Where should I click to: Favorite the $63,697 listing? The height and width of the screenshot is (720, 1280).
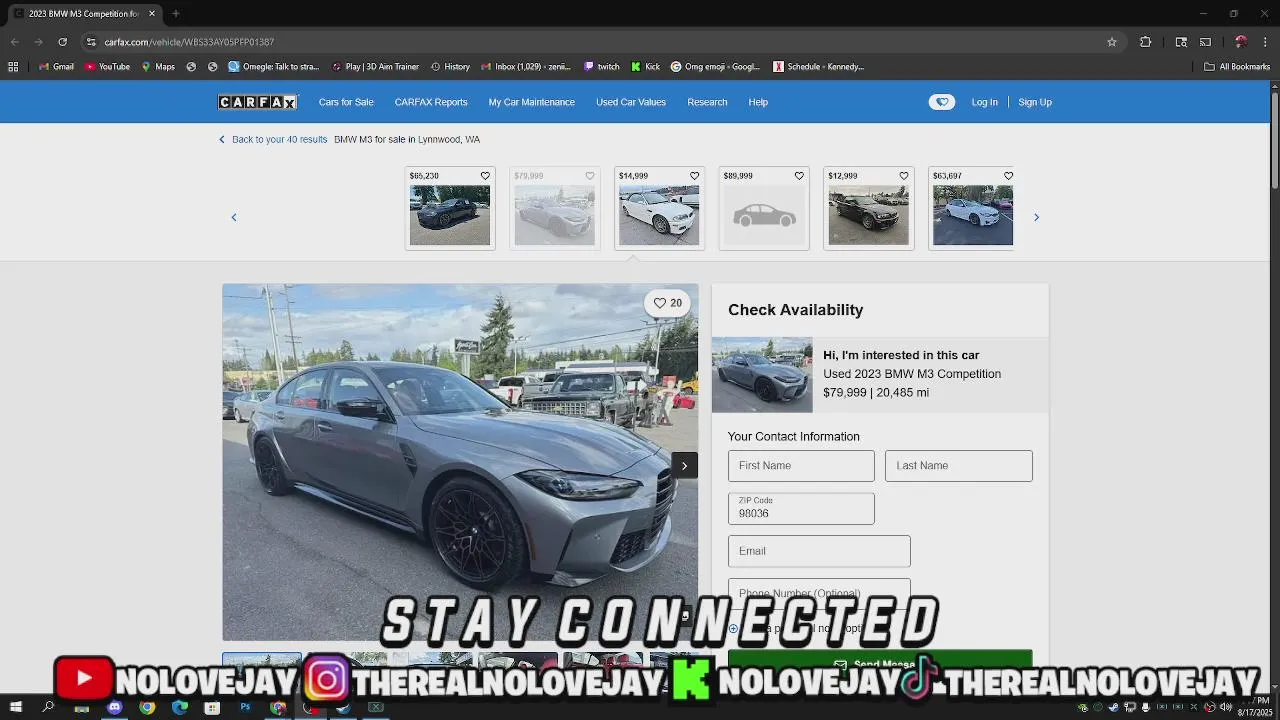click(1008, 176)
